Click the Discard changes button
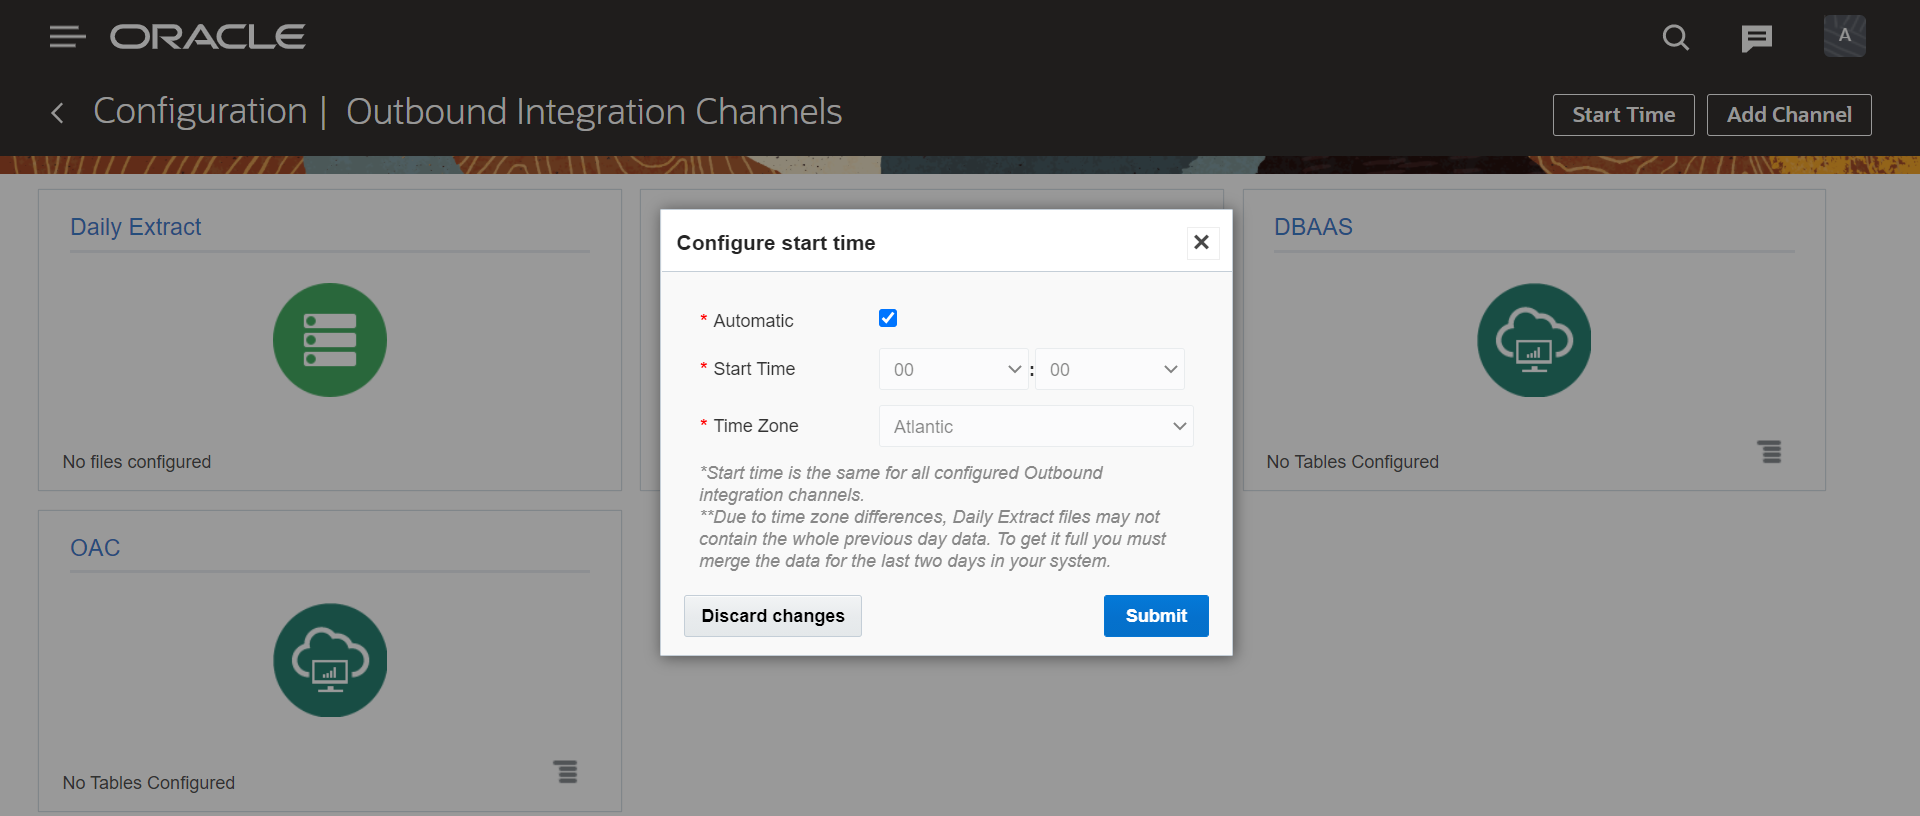This screenshot has height=816, width=1920. (773, 616)
